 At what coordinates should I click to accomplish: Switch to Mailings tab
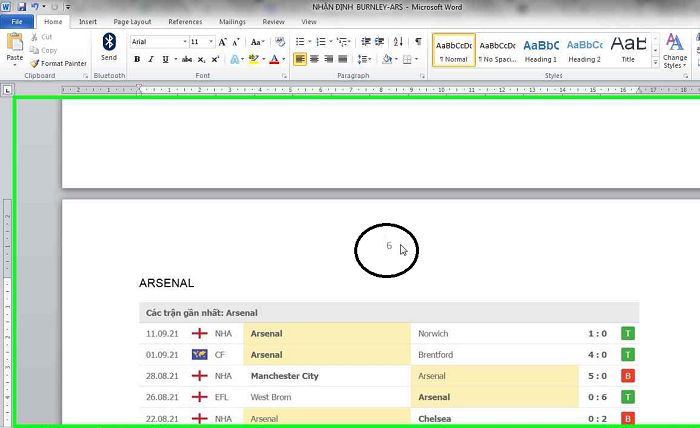click(x=232, y=21)
